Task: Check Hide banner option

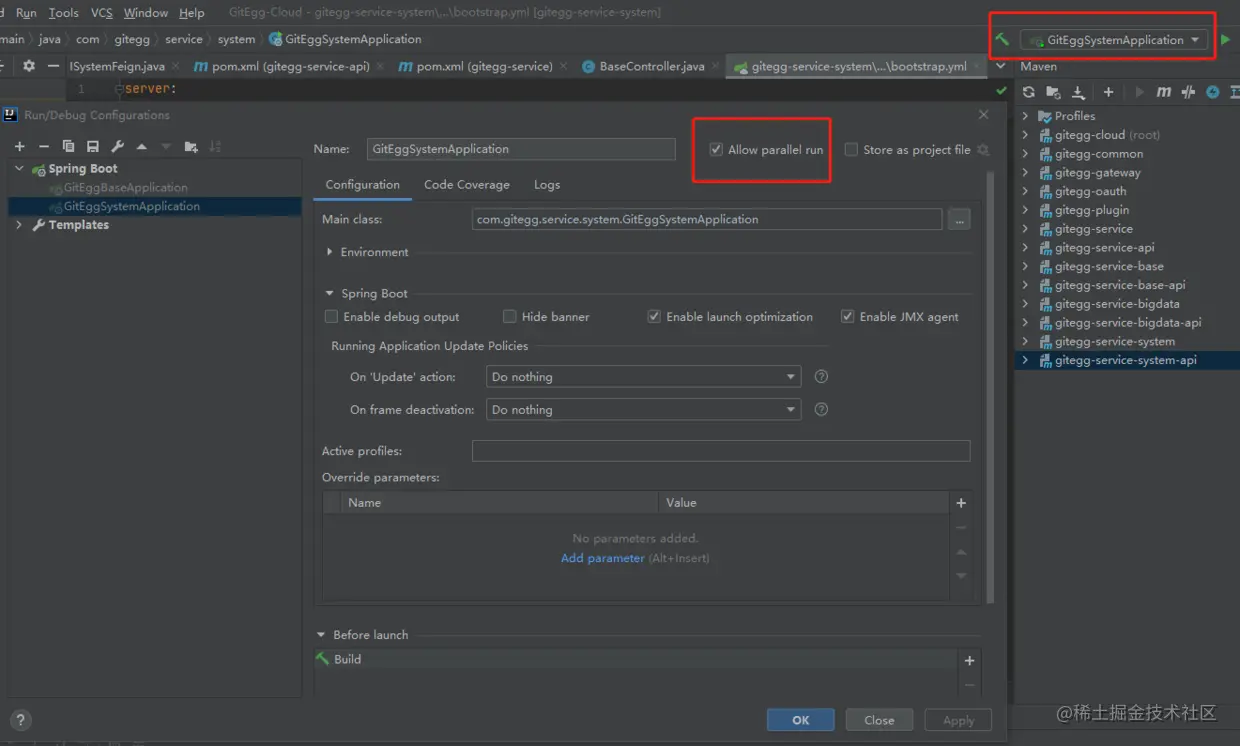Action: [509, 316]
